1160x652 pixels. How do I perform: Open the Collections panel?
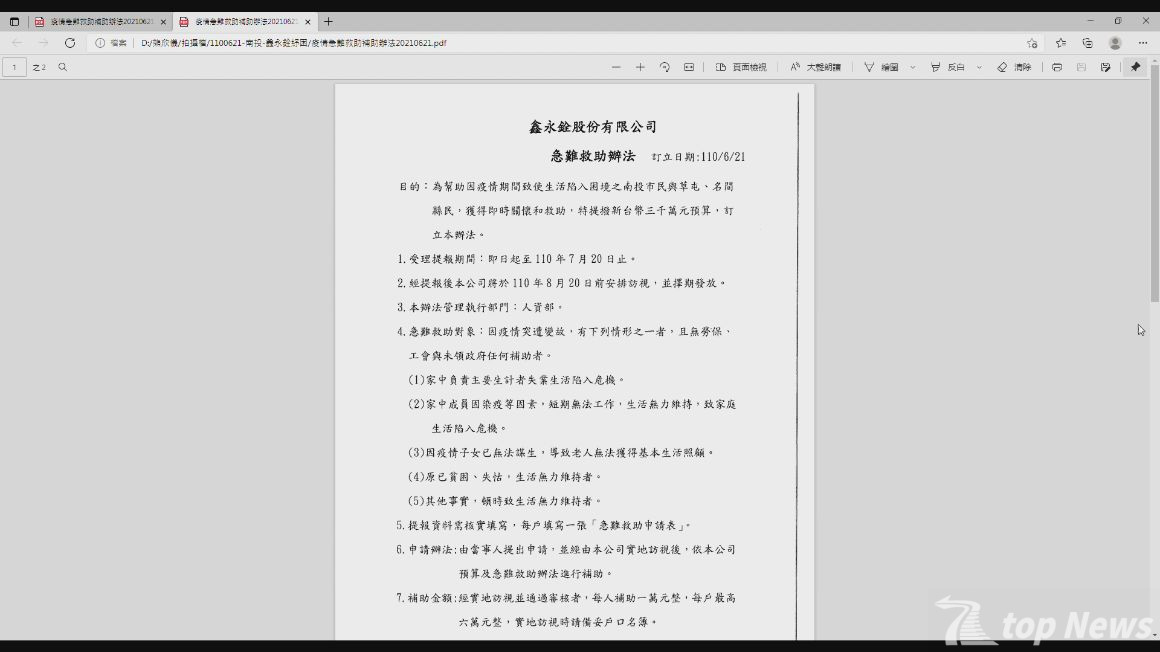(1088, 43)
